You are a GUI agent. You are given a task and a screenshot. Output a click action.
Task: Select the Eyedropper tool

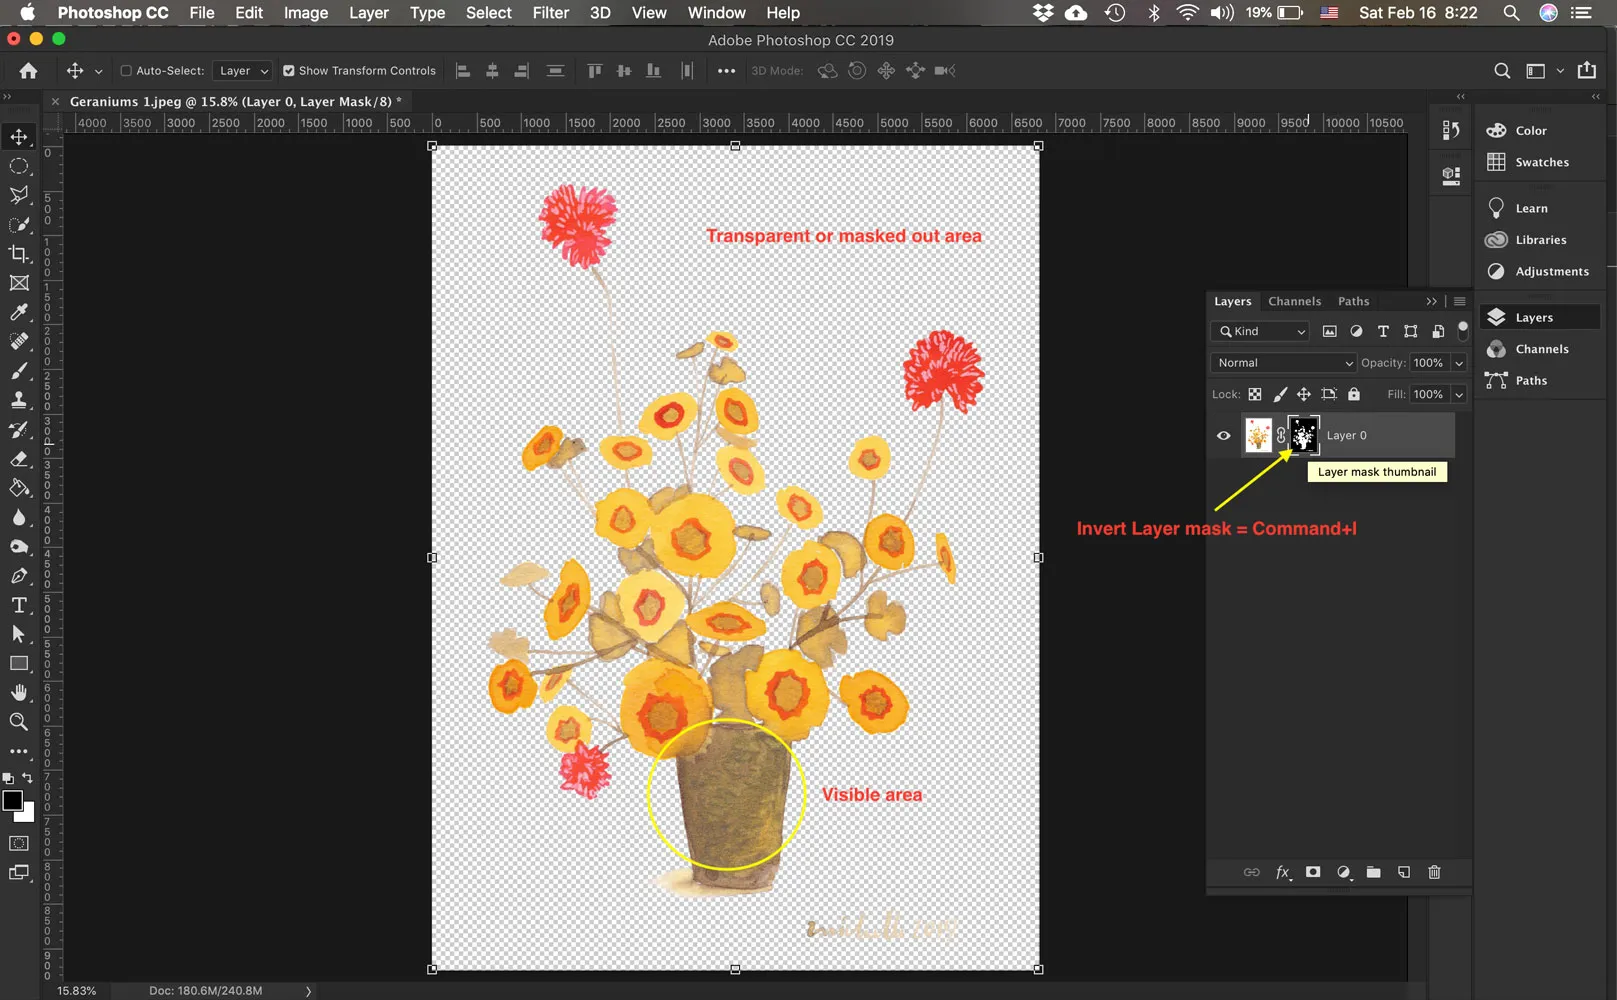click(x=19, y=313)
